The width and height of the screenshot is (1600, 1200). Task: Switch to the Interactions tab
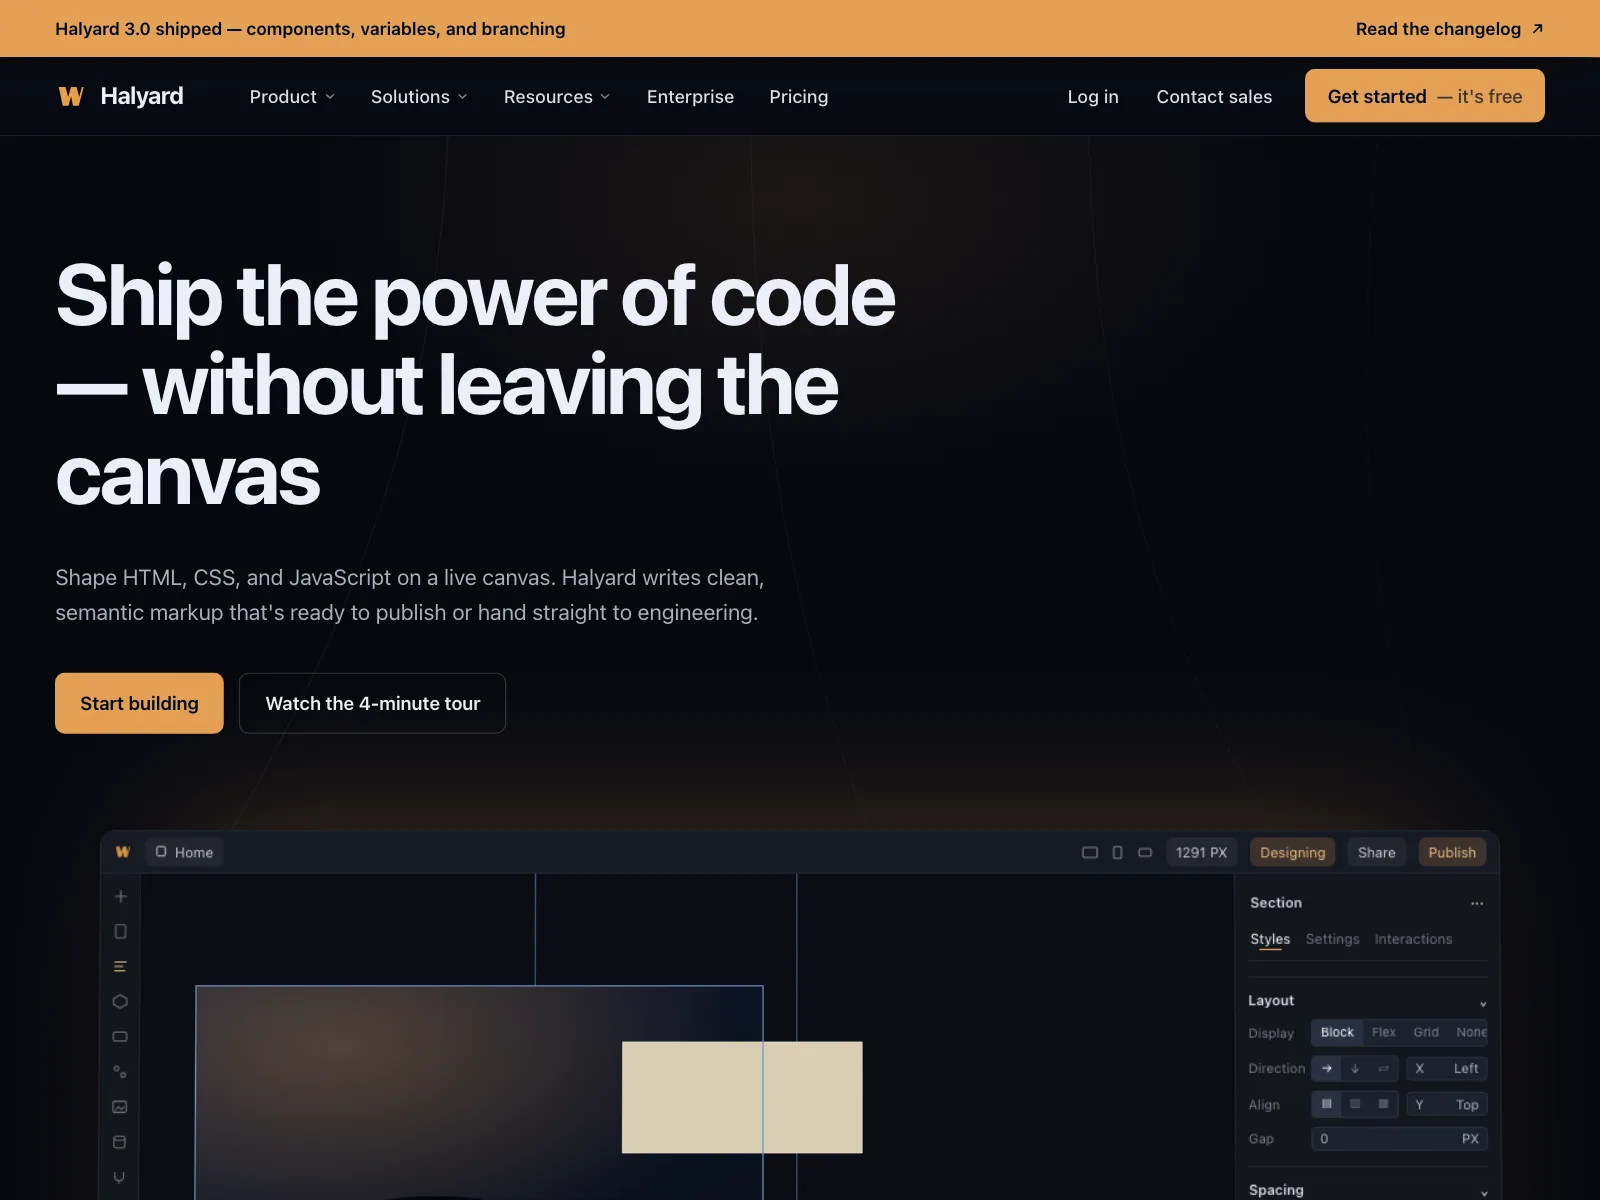pyautogui.click(x=1413, y=939)
